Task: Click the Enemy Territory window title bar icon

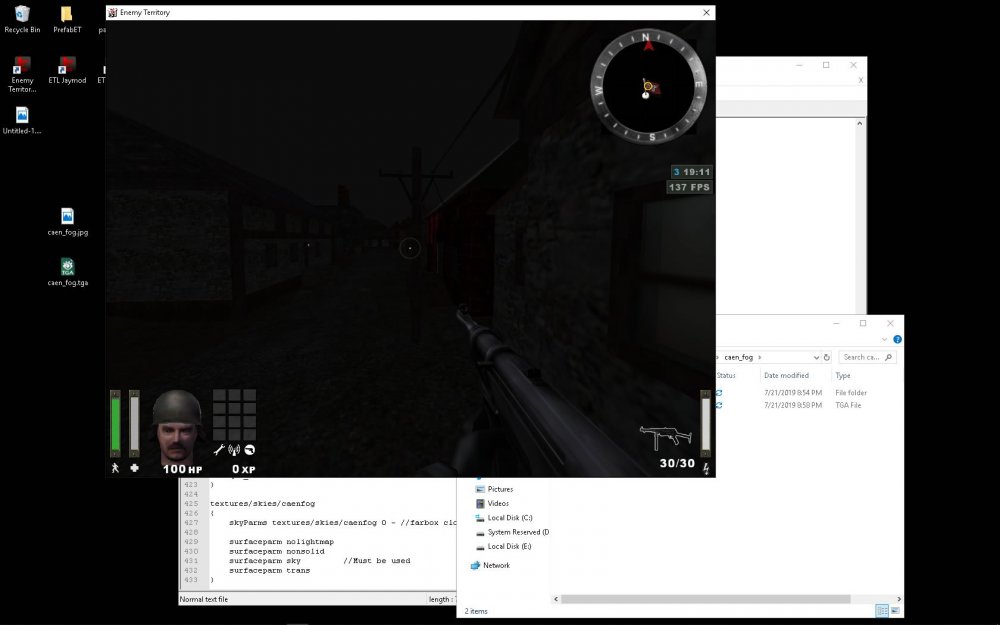Action: pyautogui.click(x=112, y=12)
